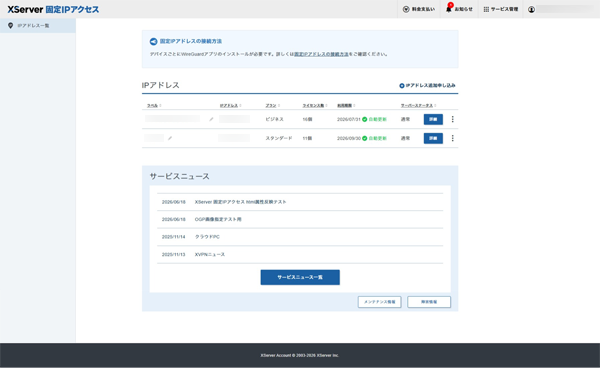Open 料金支払い in the header
This screenshot has width=600, height=368.
419,9
